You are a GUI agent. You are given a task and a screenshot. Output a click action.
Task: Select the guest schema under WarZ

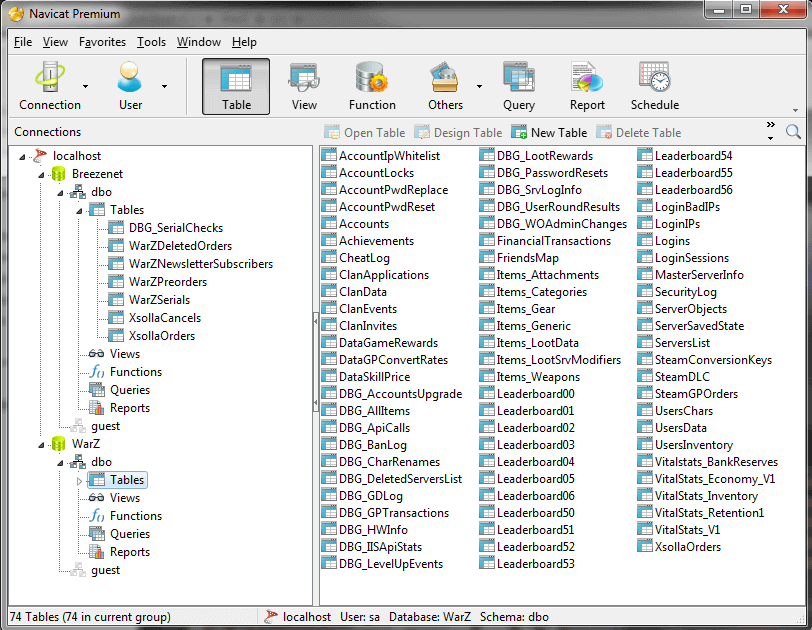point(105,570)
